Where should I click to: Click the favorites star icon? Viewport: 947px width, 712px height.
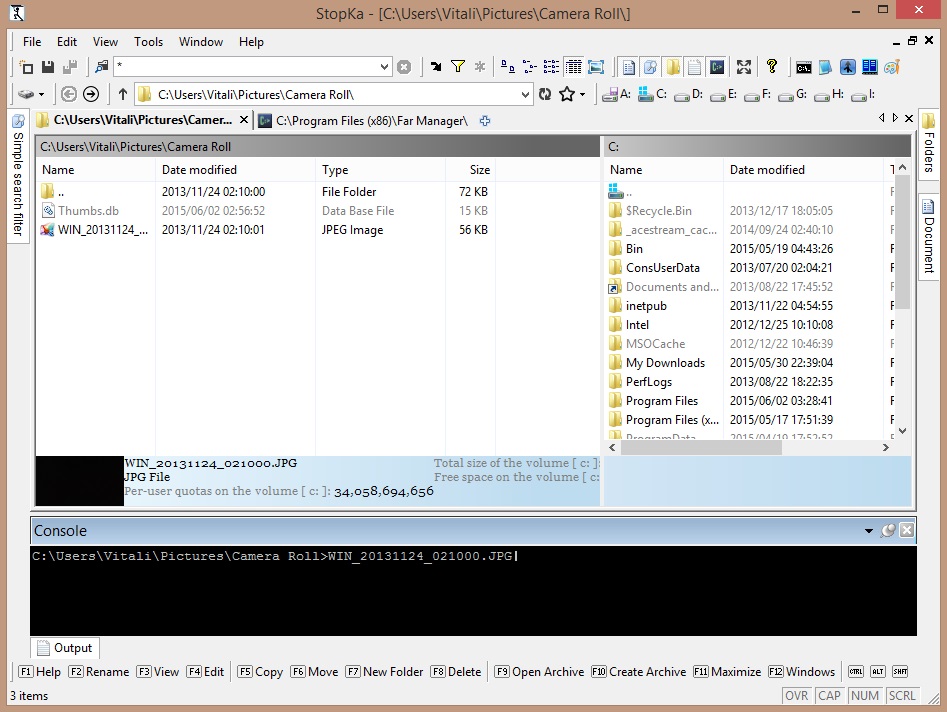(567, 94)
